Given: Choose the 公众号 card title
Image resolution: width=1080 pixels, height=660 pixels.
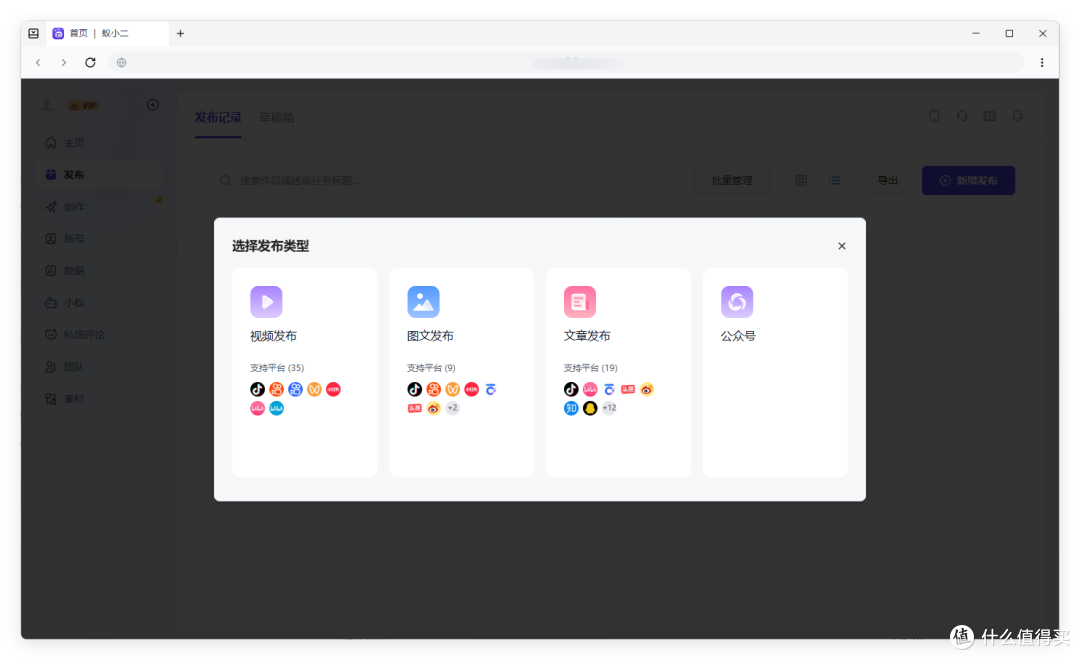Looking at the screenshot, I should click(x=738, y=336).
